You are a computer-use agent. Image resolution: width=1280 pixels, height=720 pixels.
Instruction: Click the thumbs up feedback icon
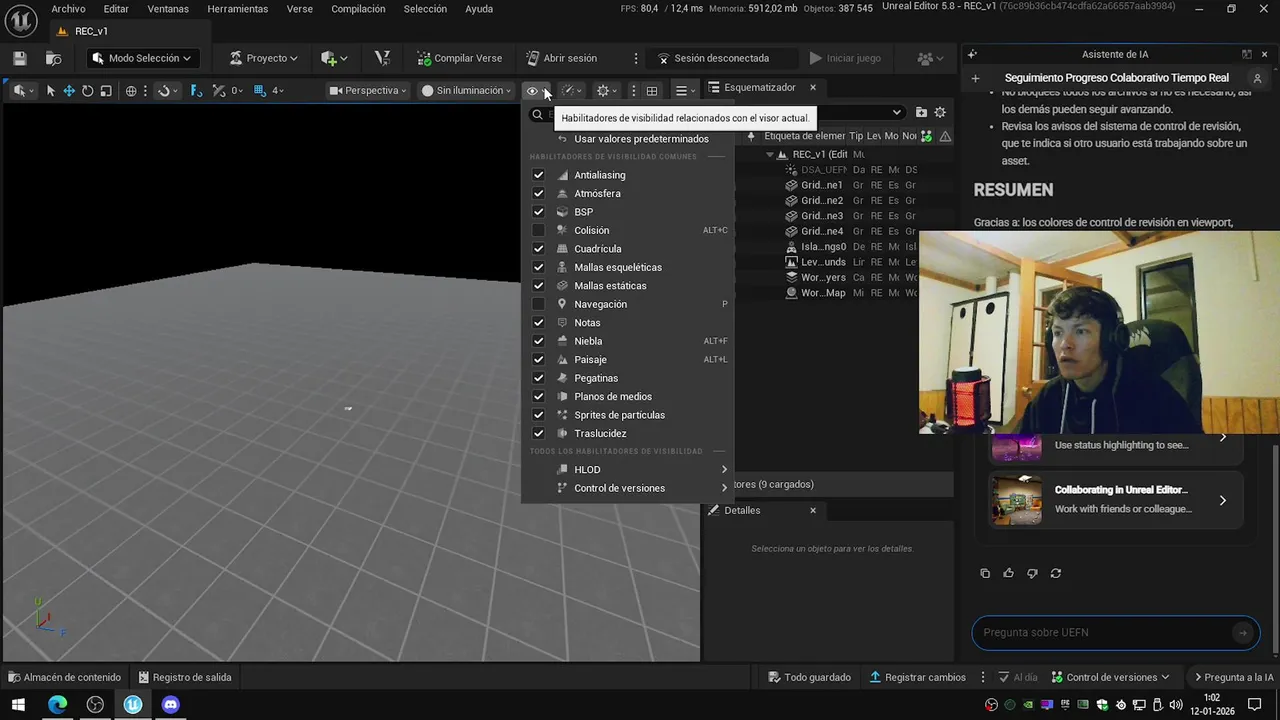[1008, 573]
